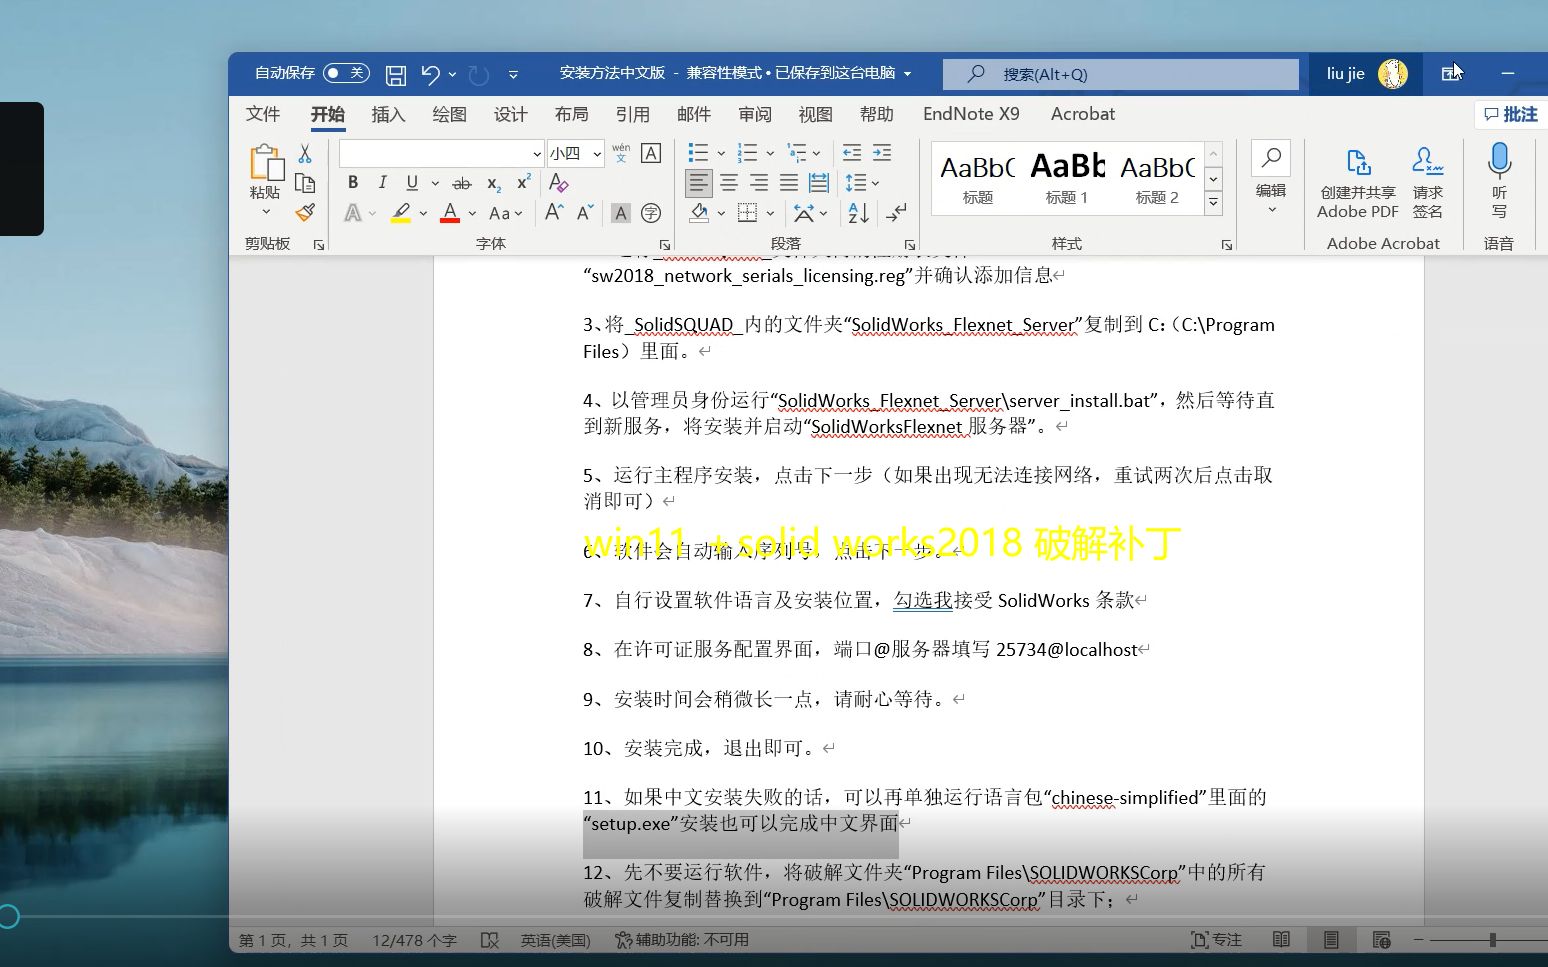
Task: Decrease font size with A down icon
Action: (585, 212)
